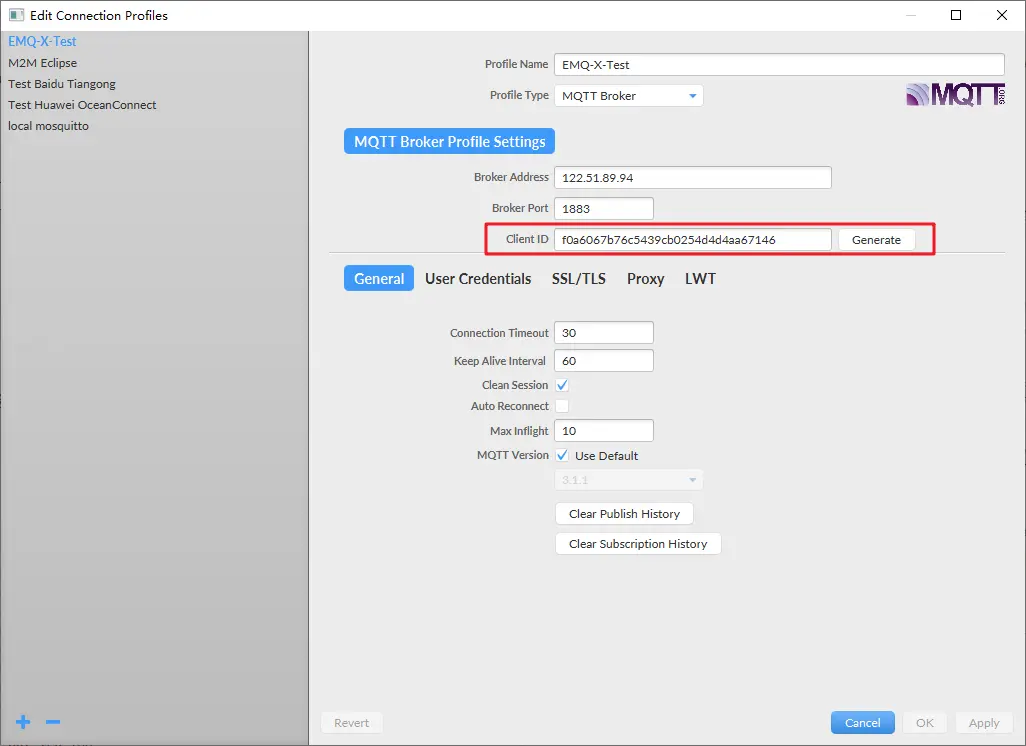Select Test Huawei OceanConnect profile
The width and height of the screenshot is (1026, 746).
[x=154, y=105]
